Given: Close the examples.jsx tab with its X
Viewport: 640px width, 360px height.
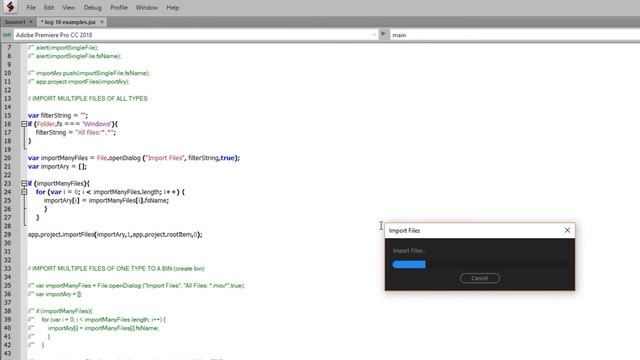Looking at the screenshot, I should [x=102, y=22].
